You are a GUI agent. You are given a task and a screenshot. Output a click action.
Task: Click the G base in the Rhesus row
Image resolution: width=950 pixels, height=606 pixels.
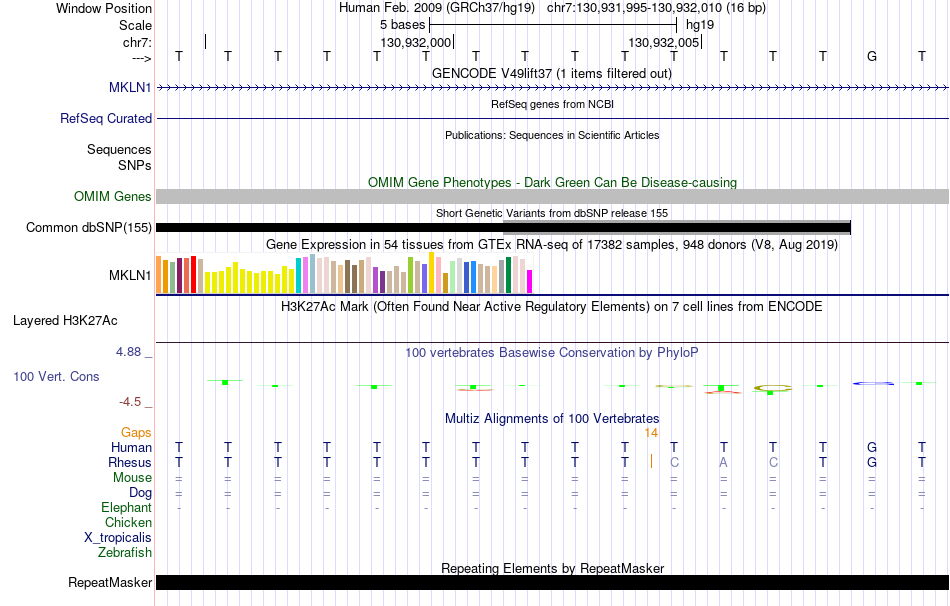(872, 462)
